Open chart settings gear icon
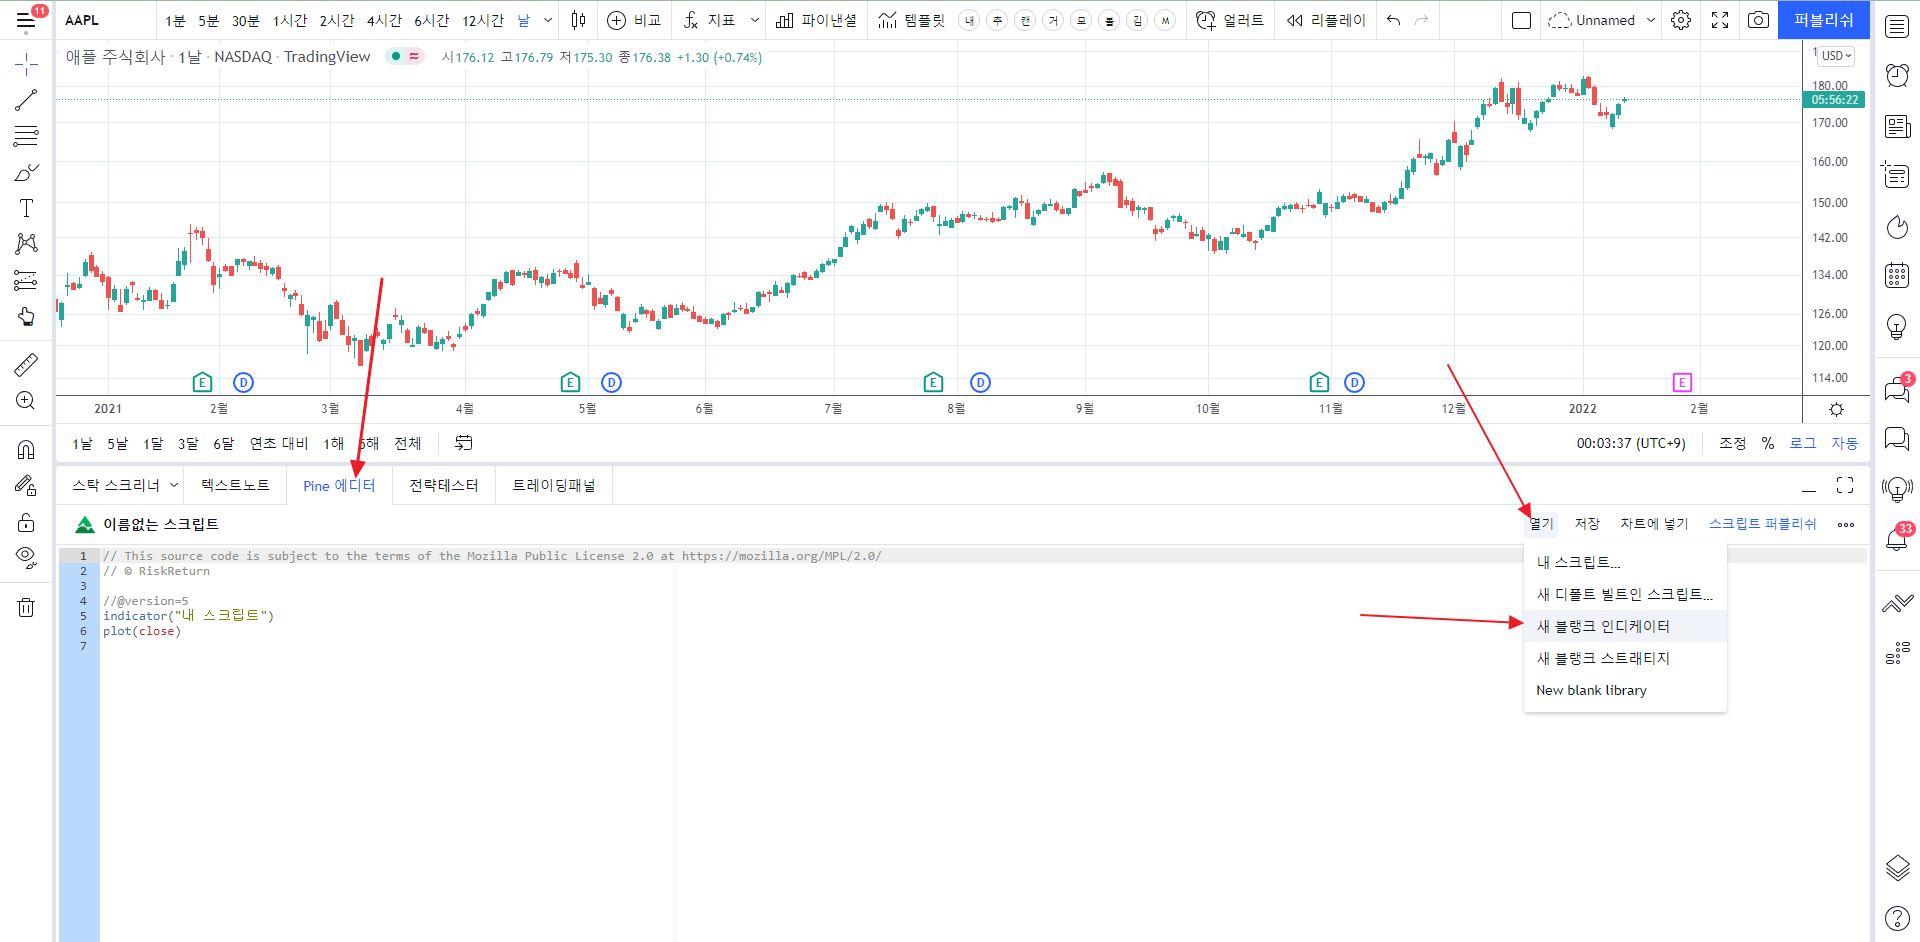The height and width of the screenshot is (942, 1920). (x=1681, y=20)
